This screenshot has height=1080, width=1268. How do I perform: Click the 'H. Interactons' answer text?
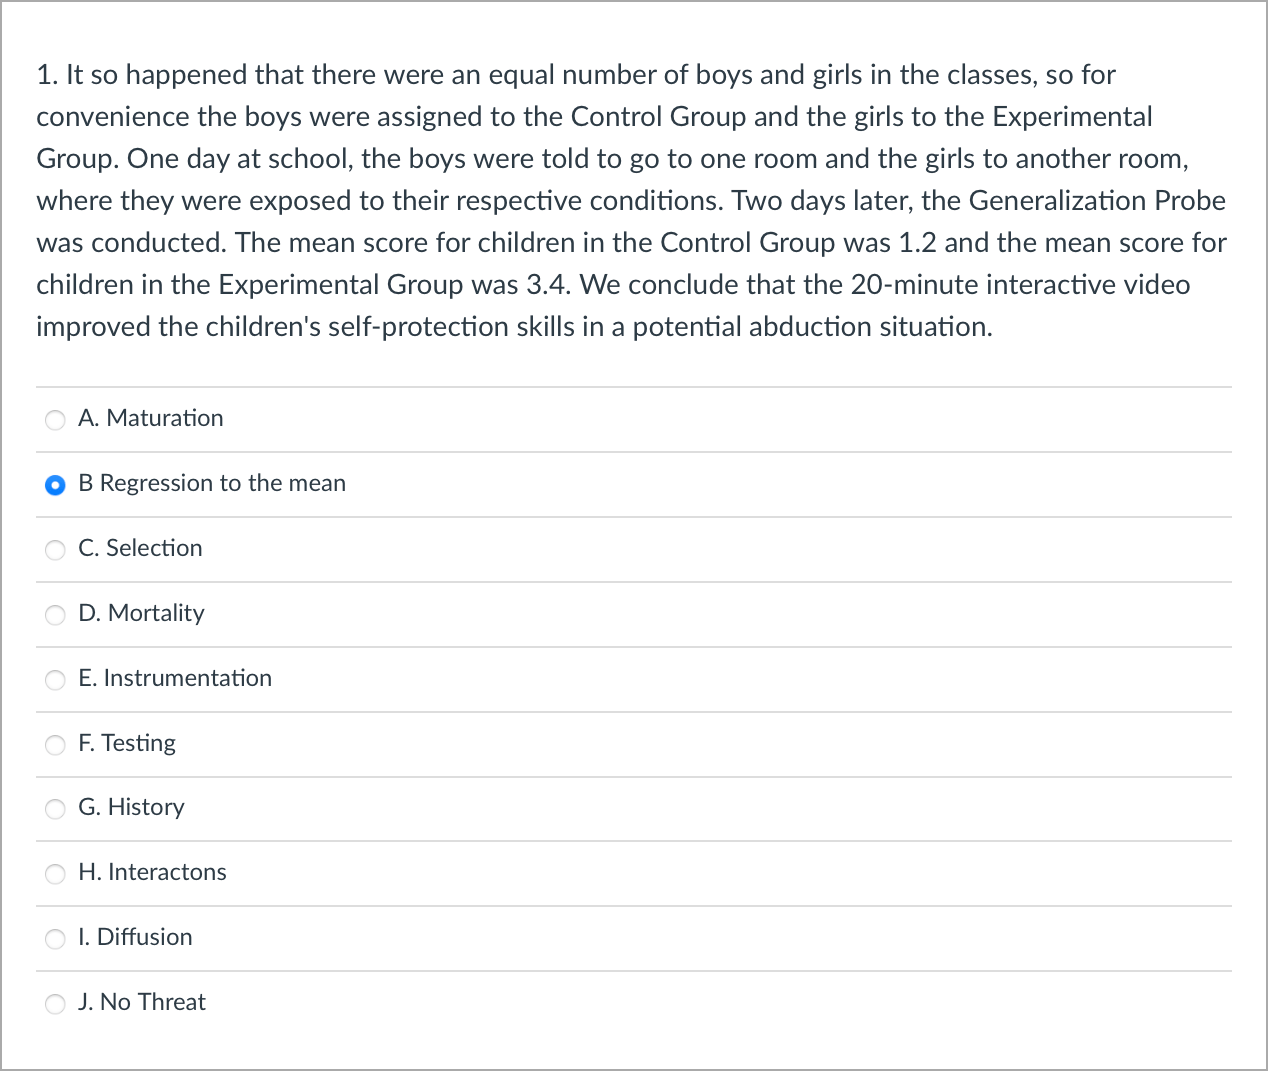[152, 872]
